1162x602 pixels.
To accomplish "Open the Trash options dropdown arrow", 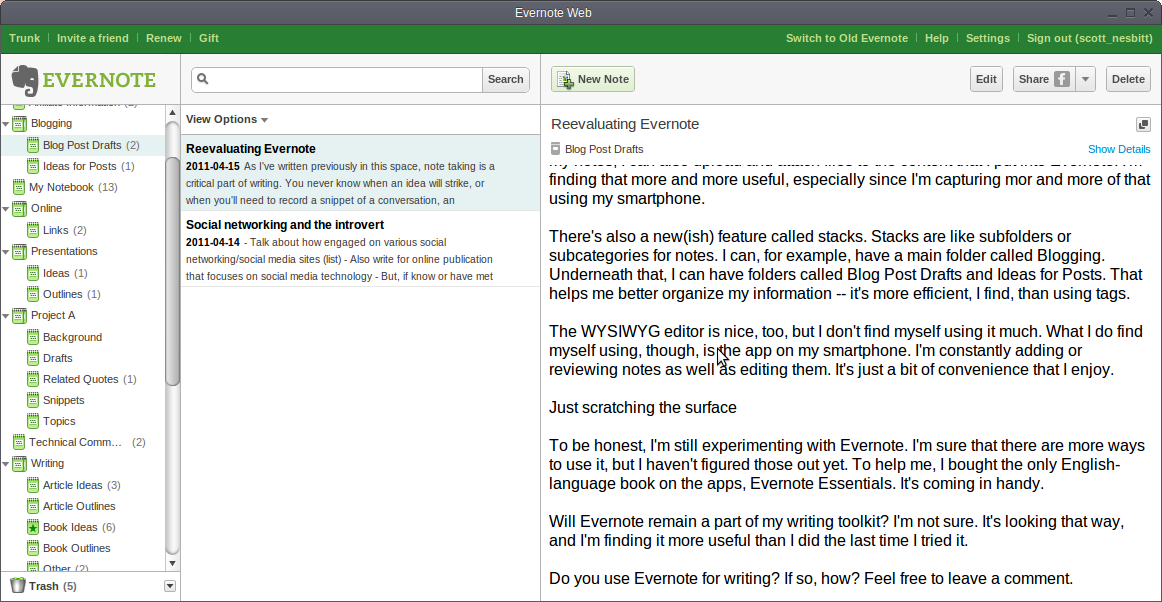I will click(169, 586).
